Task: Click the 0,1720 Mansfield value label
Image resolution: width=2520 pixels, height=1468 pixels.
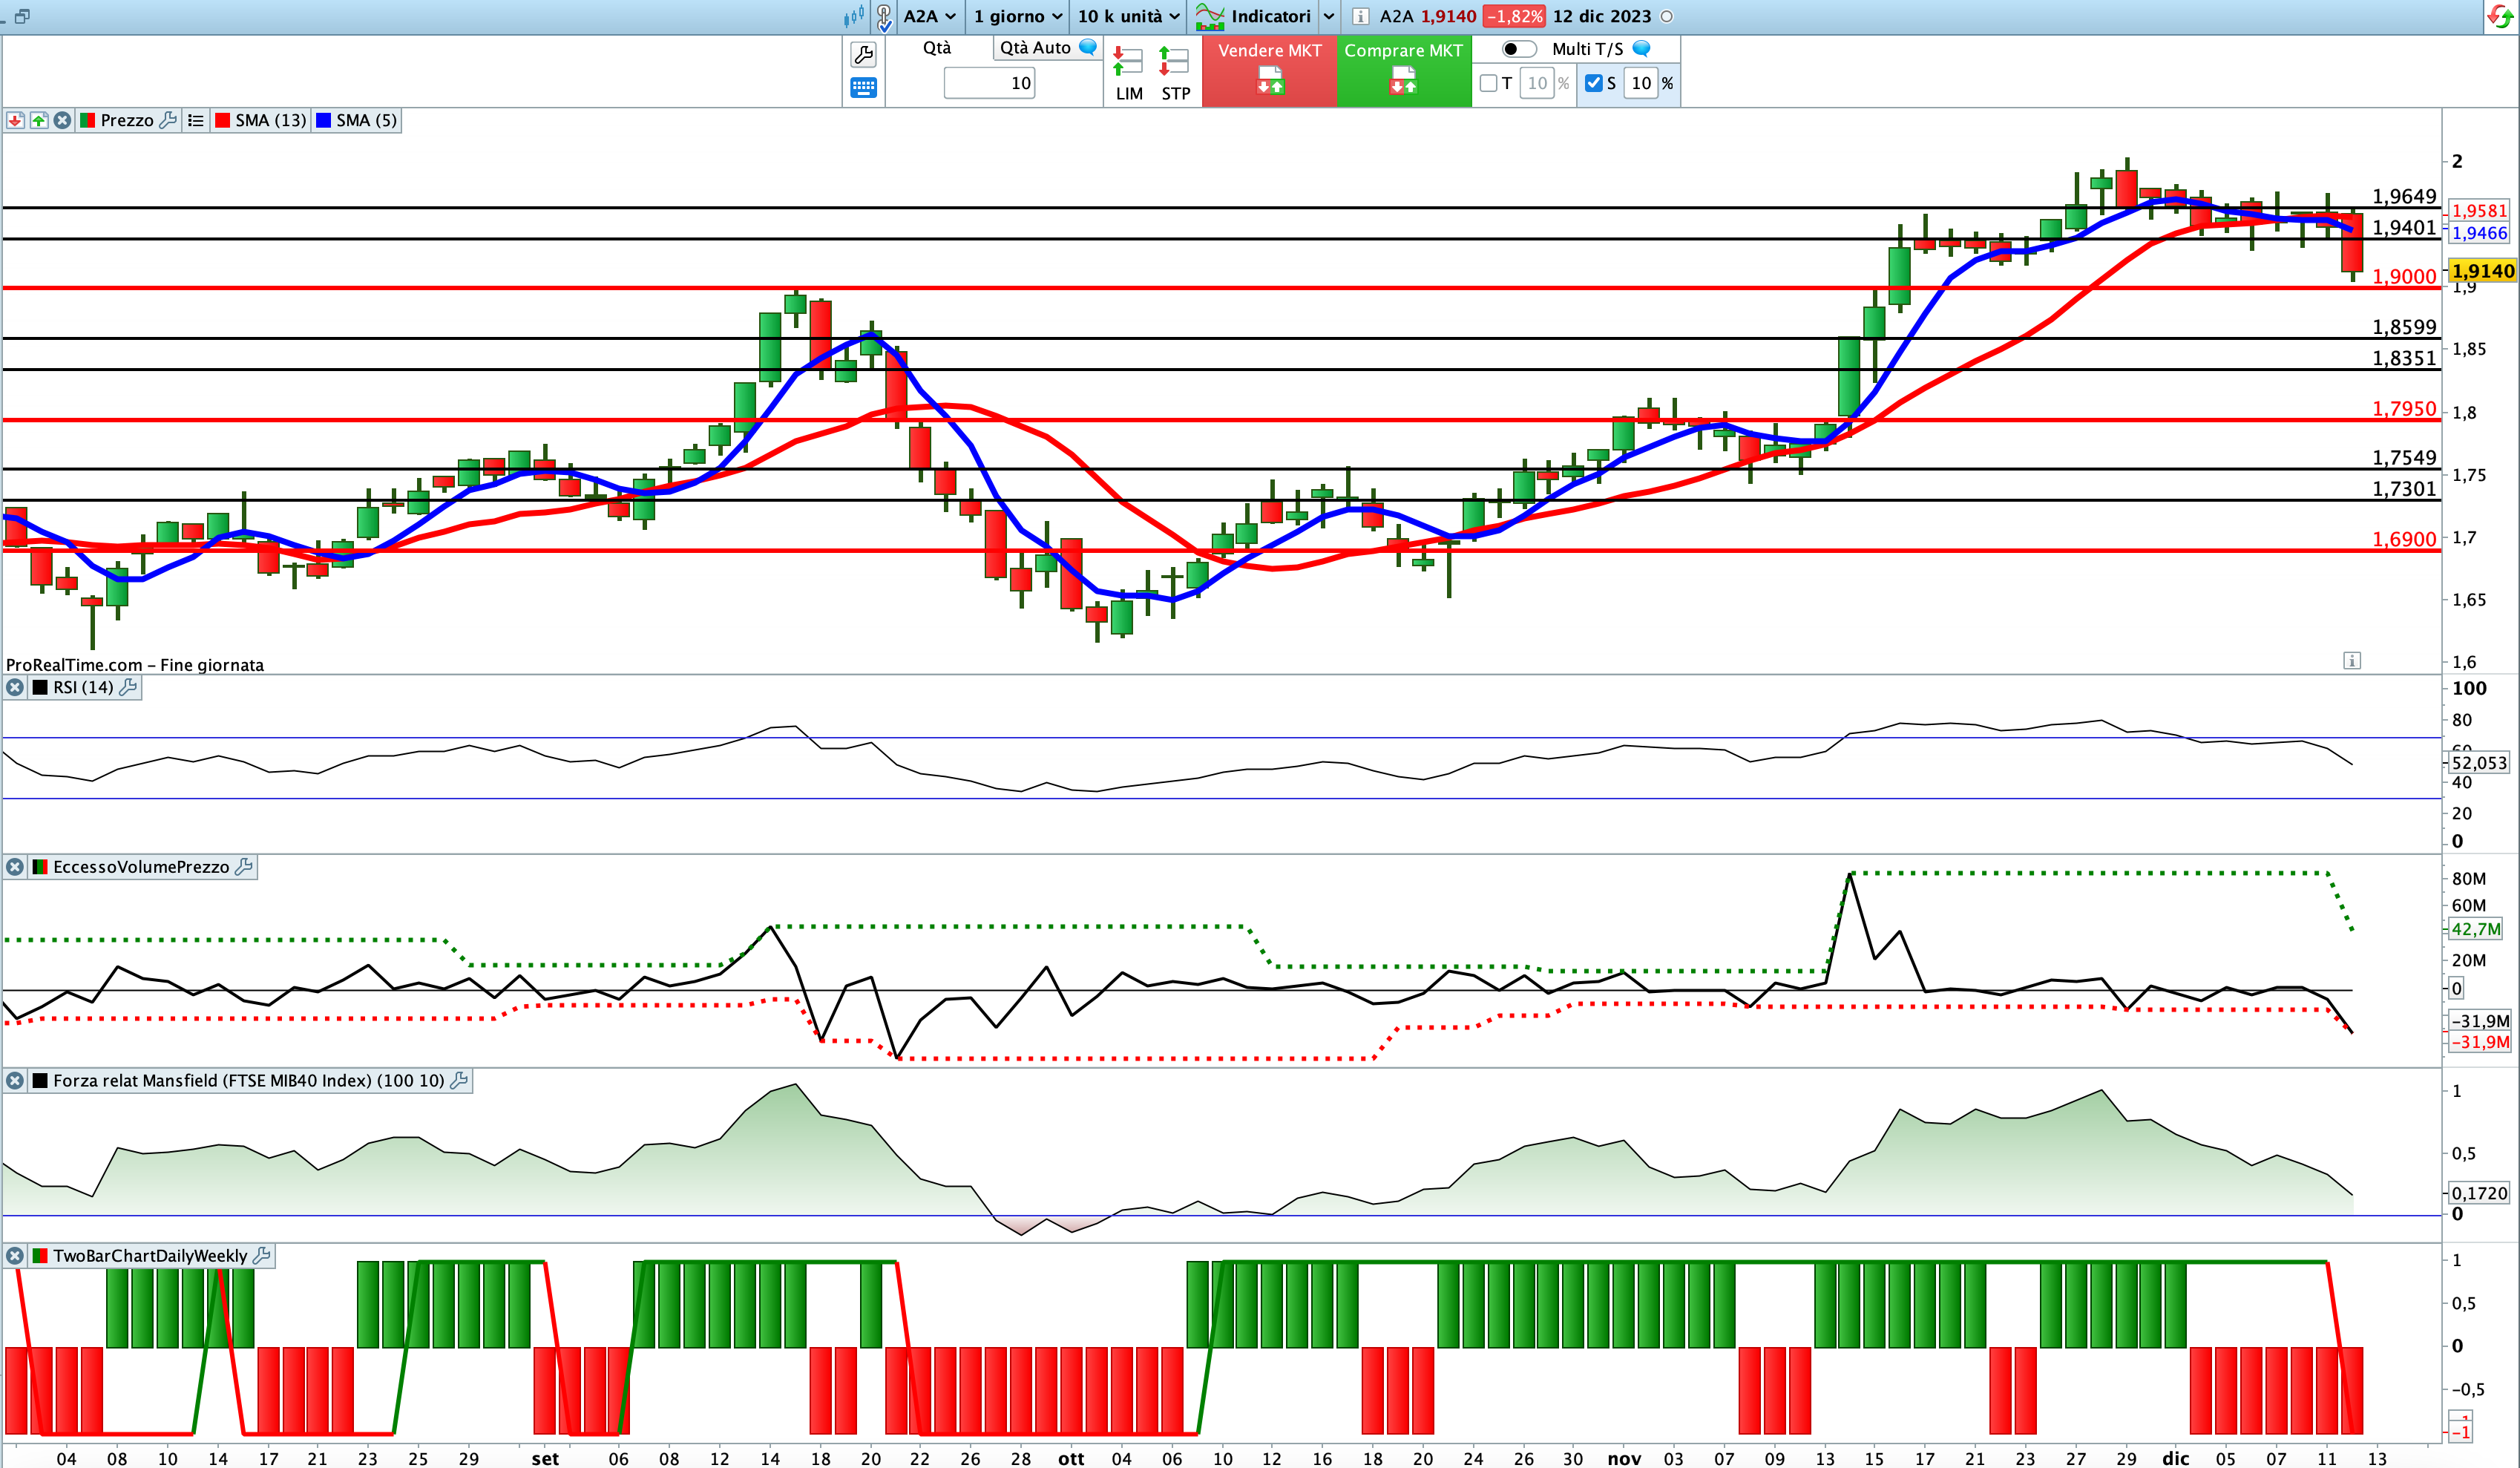Action: [2480, 1193]
